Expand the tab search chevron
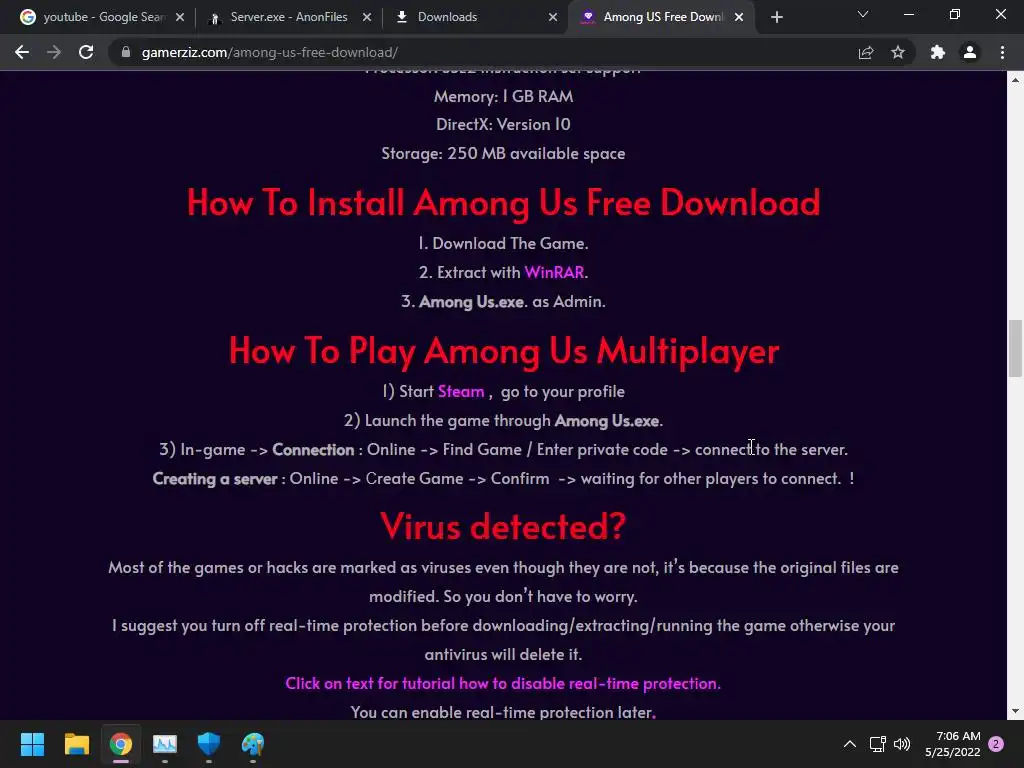Image resolution: width=1024 pixels, height=768 pixels. [863, 14]
